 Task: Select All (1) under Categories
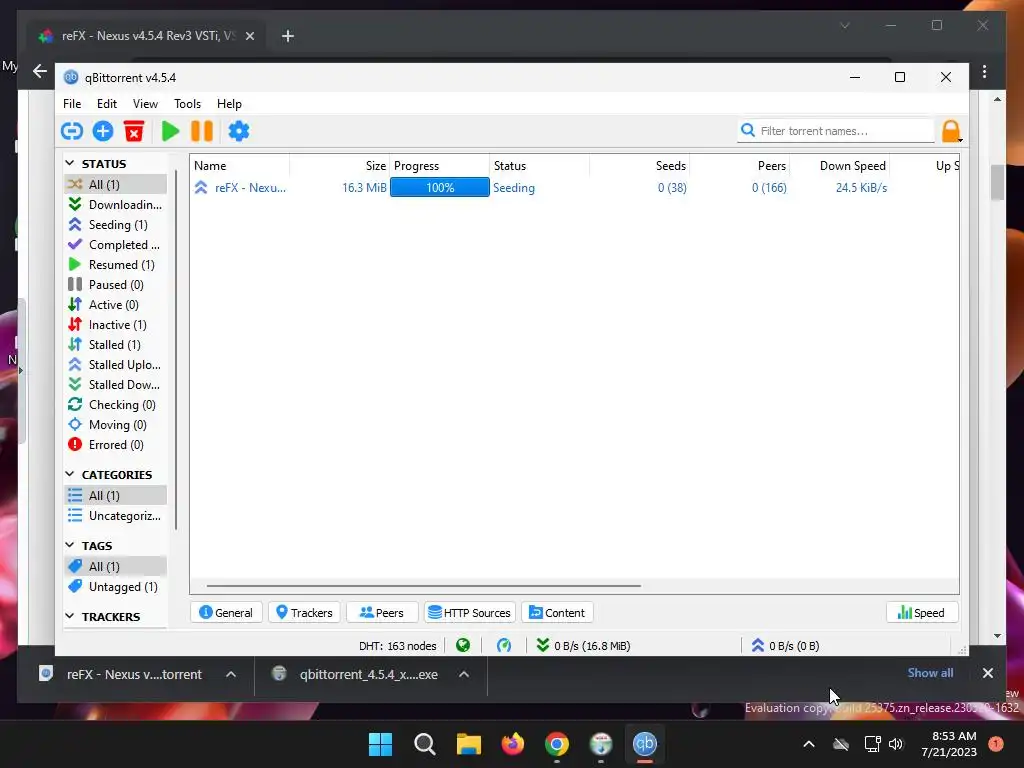point(116,496)
